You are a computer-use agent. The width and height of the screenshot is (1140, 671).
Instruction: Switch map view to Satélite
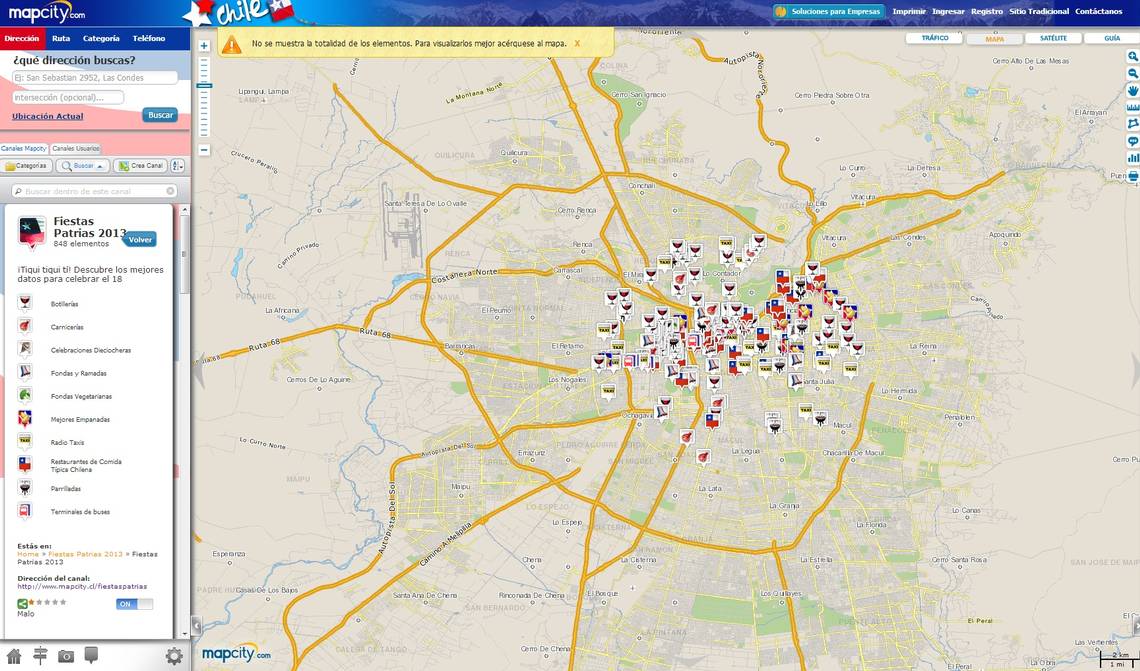point(1053,39)
